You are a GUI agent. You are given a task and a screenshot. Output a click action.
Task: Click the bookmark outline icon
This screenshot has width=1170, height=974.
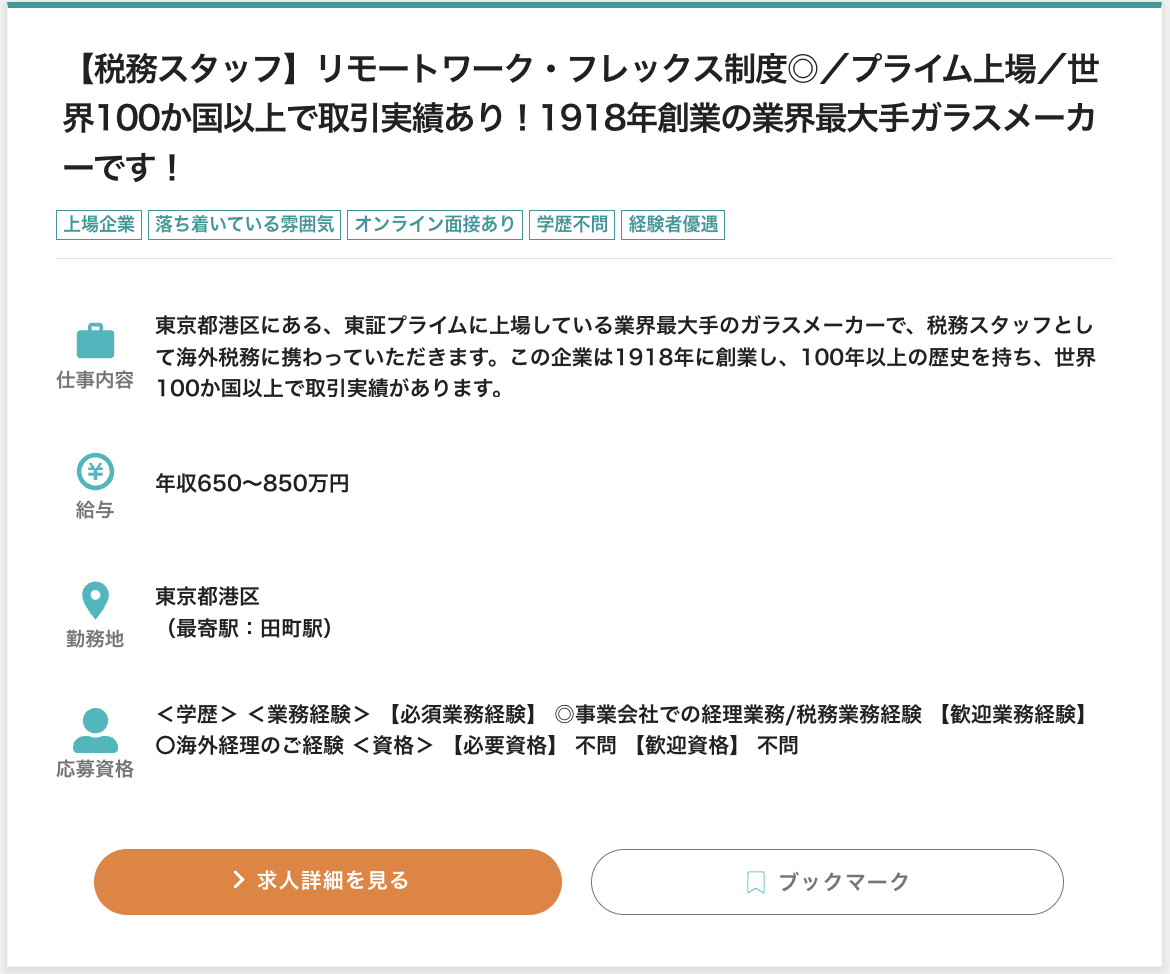[x=756, y=882]
